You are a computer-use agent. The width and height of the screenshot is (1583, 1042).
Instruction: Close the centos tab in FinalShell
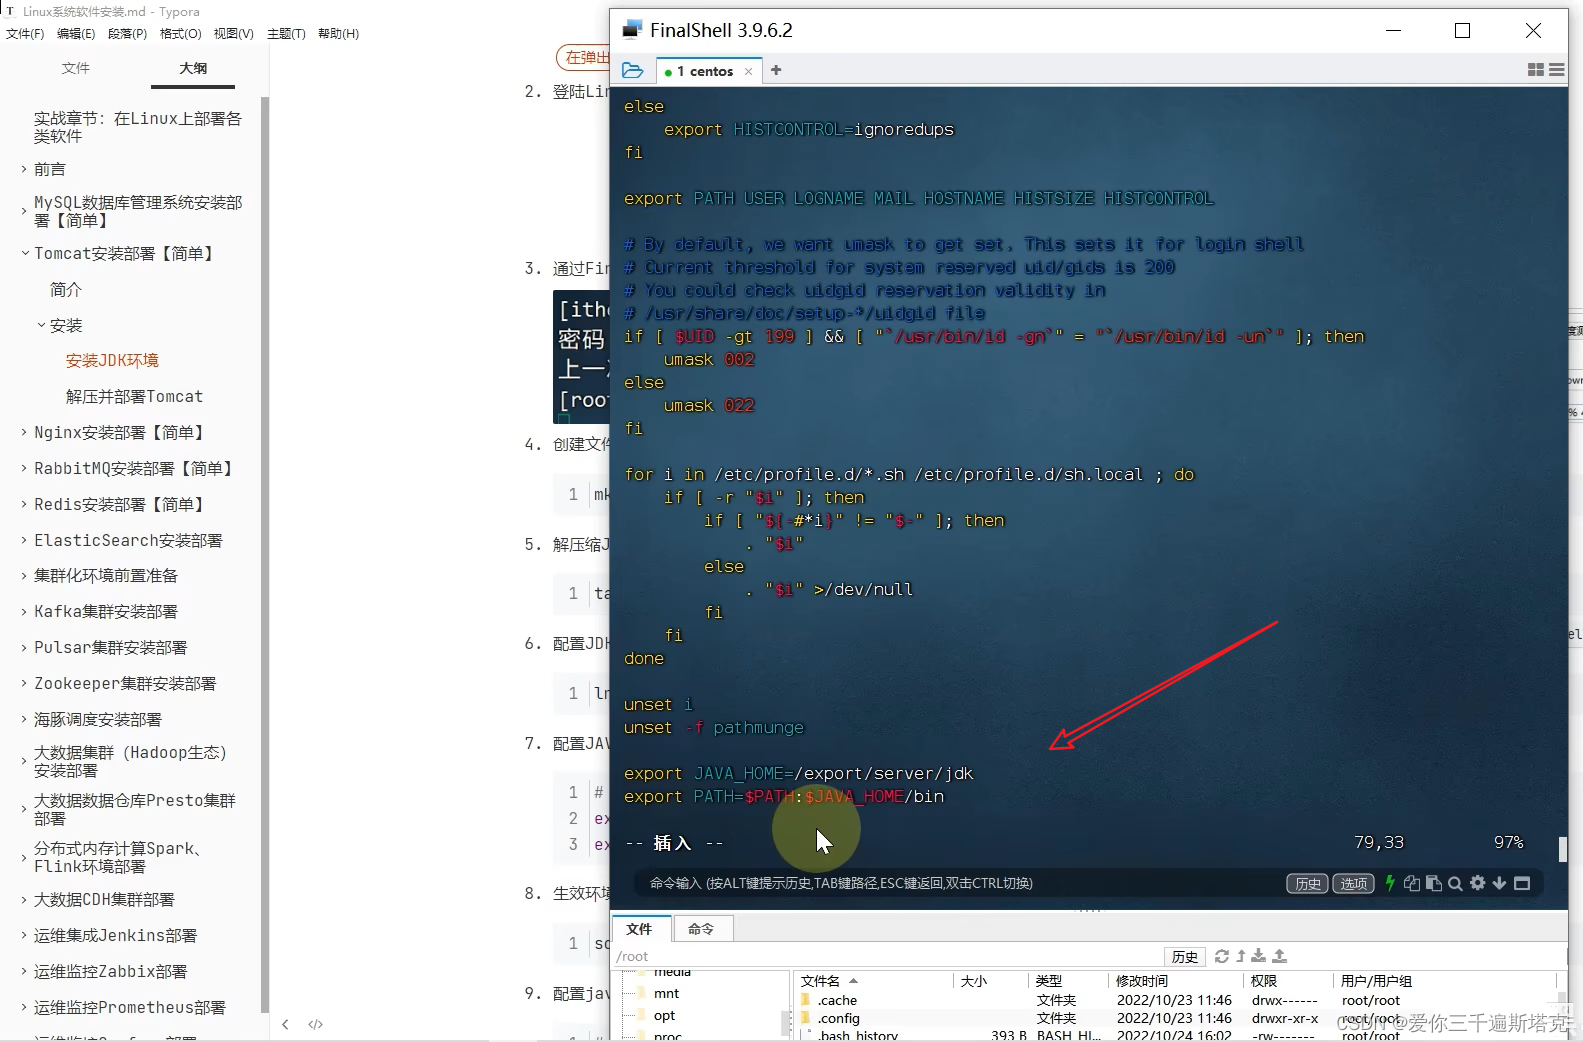click(748, 71)
